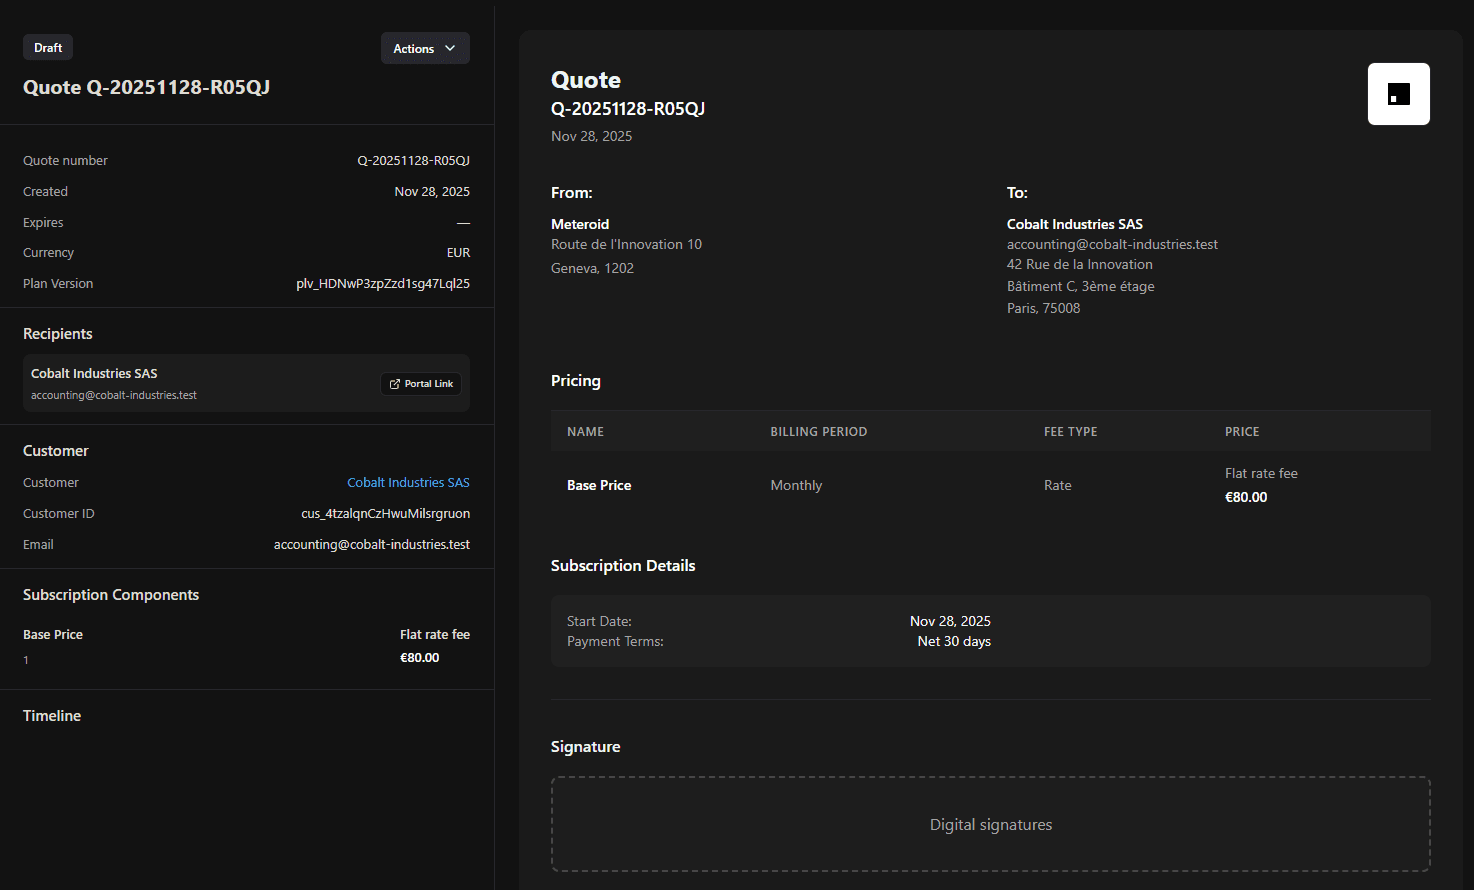Click the €80.00 price in Pricing table
This screenshot has width=1474, height=890.
1246,497
